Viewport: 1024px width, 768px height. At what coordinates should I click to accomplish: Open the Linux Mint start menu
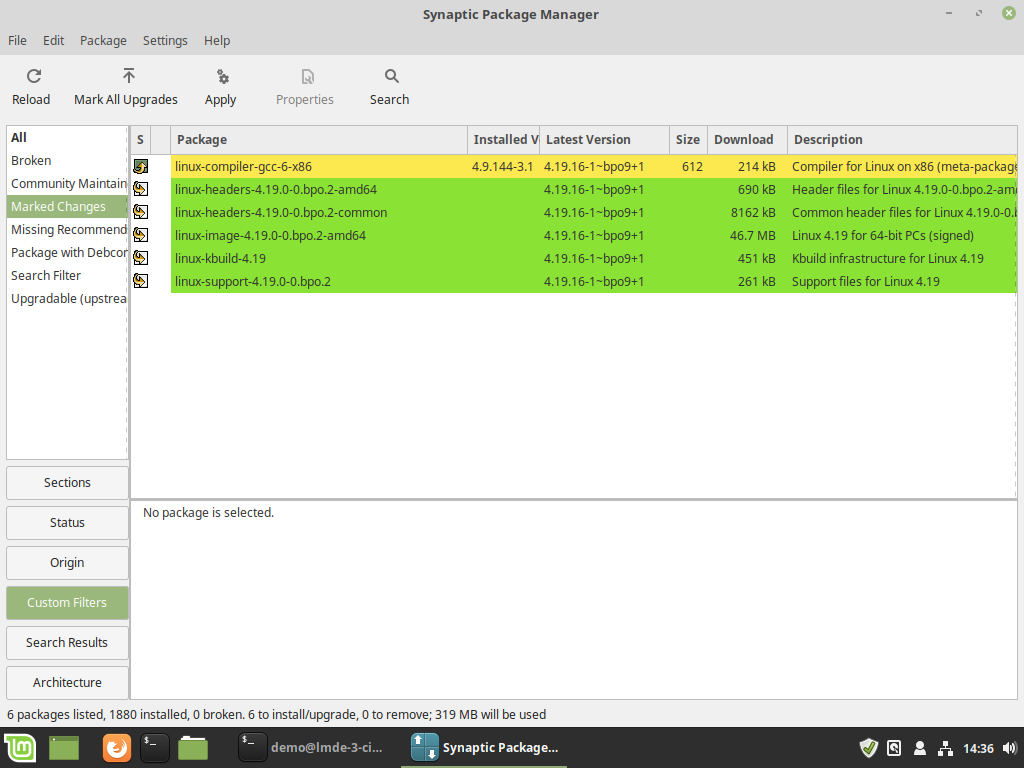click(20, 748)
